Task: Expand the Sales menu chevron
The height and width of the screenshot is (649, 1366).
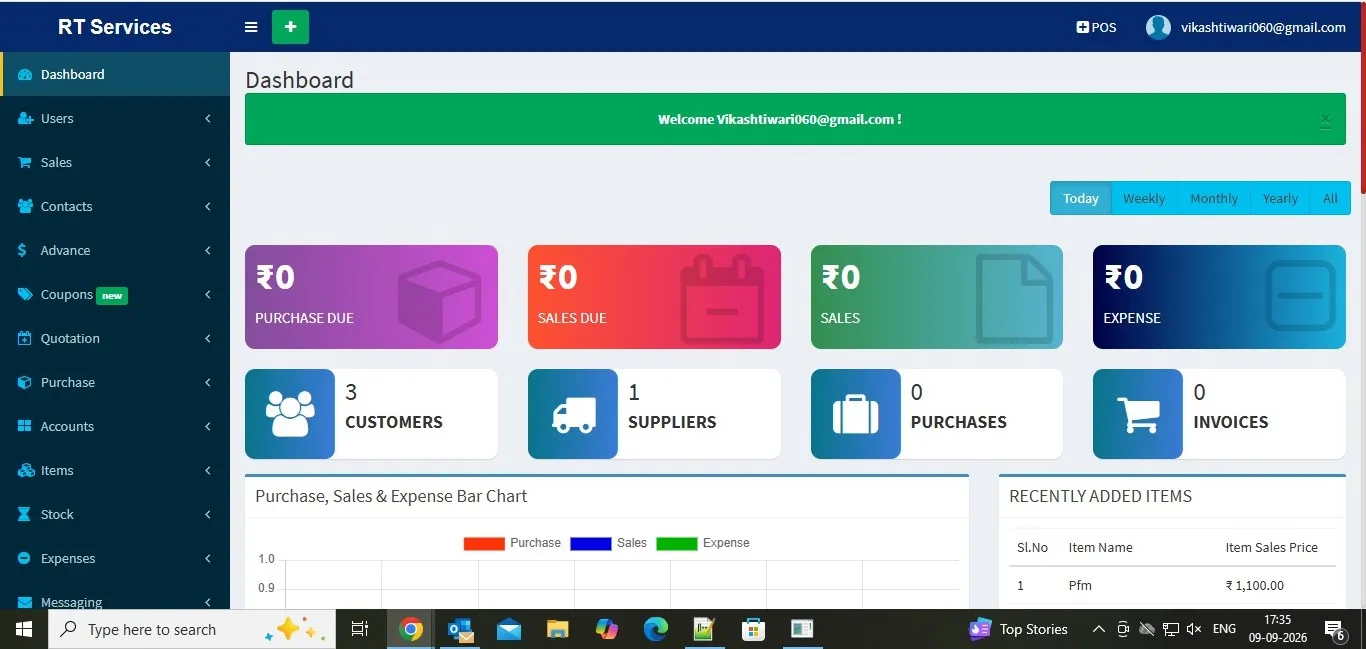Action: click(x=208, y=163)
